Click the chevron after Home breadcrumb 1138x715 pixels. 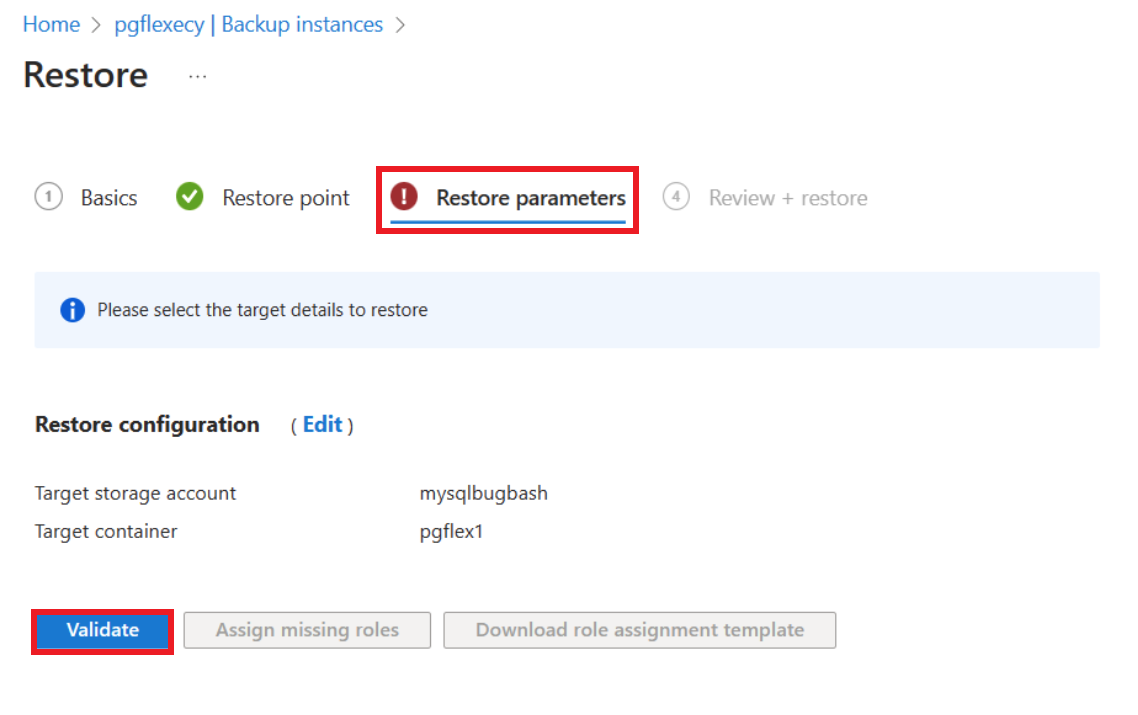[97, 25]
